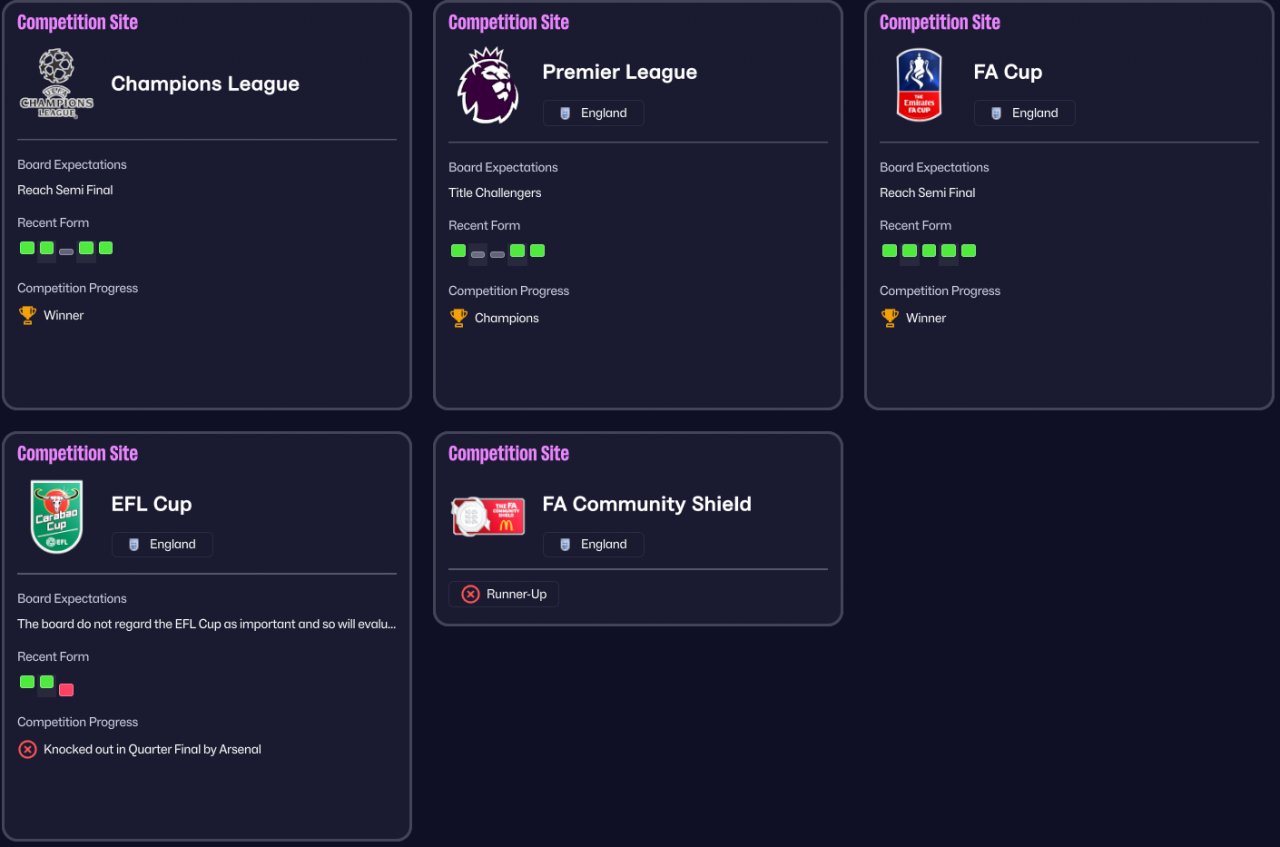Click the Premier League lion logo
The image size is (1280, 847).
coord(488,85)
